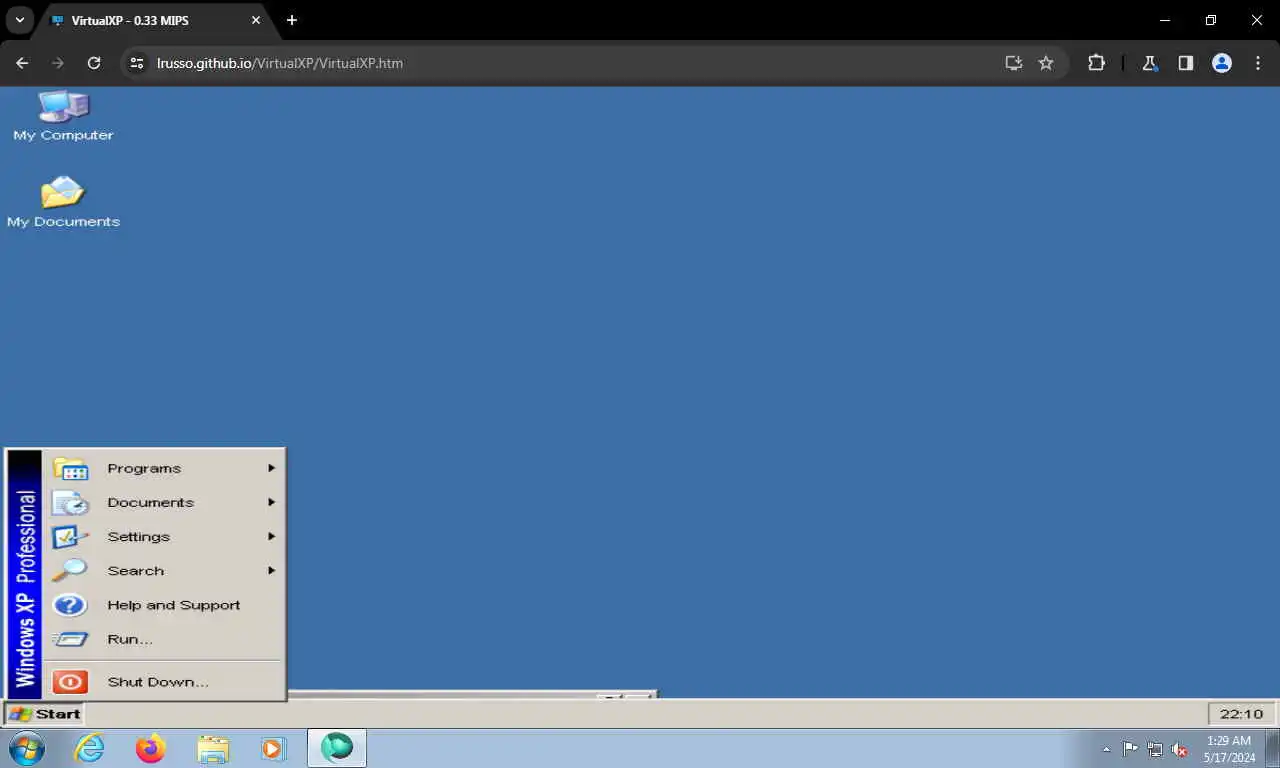The width and height of the screenshot is (1280, 768).
Task: Open Help and Support
Action: [x=163, y=605]
